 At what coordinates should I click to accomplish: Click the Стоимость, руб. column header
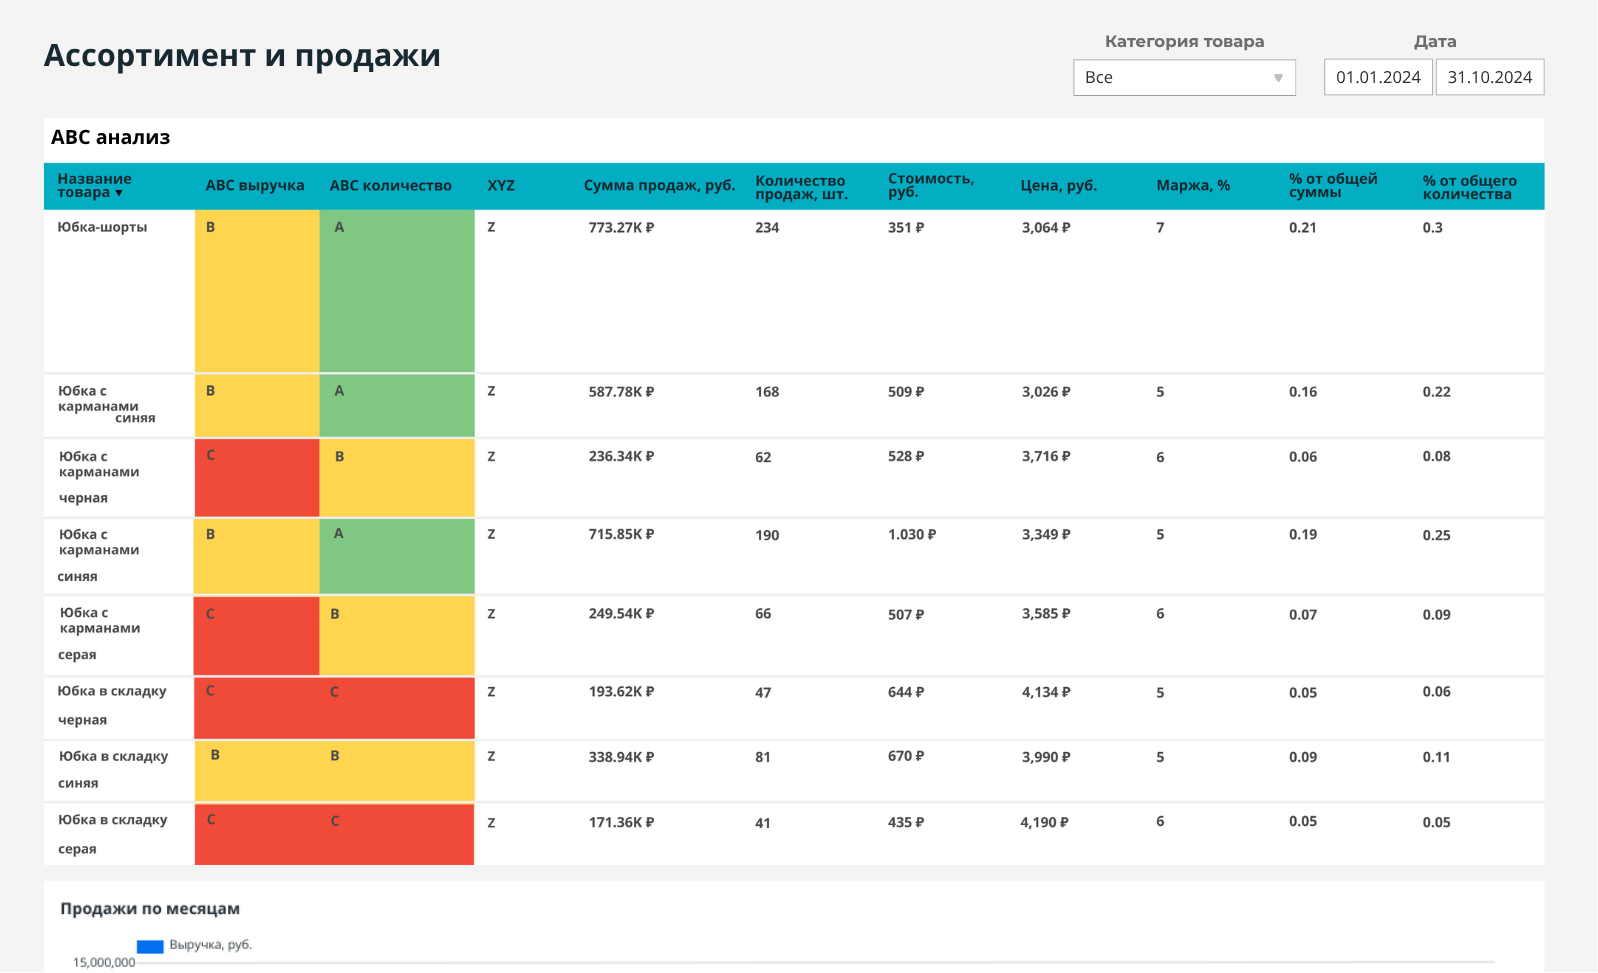coord(931,185)
